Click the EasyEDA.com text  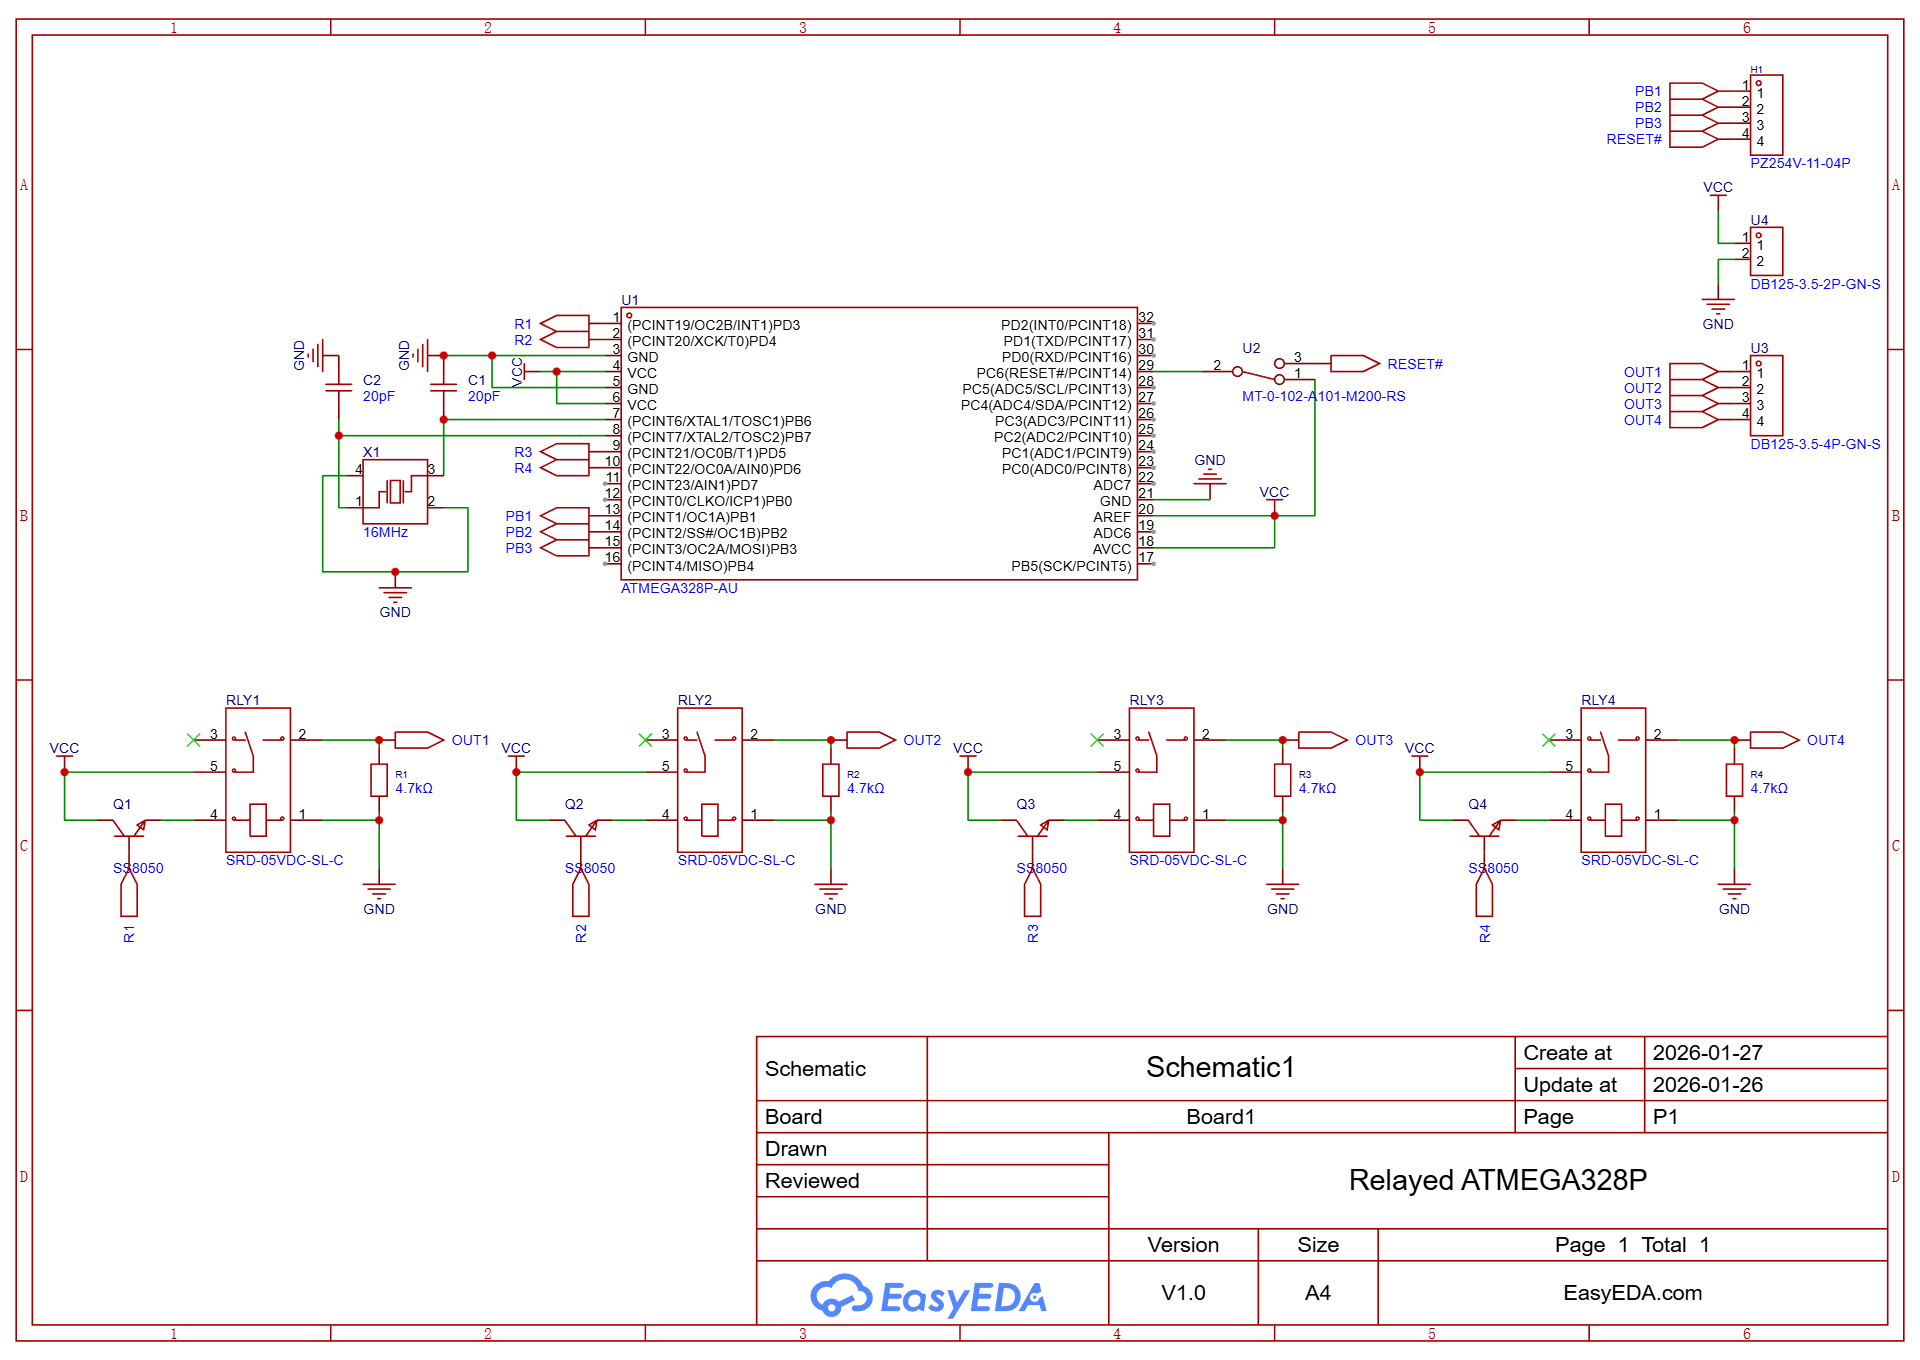[1632, 1293]
